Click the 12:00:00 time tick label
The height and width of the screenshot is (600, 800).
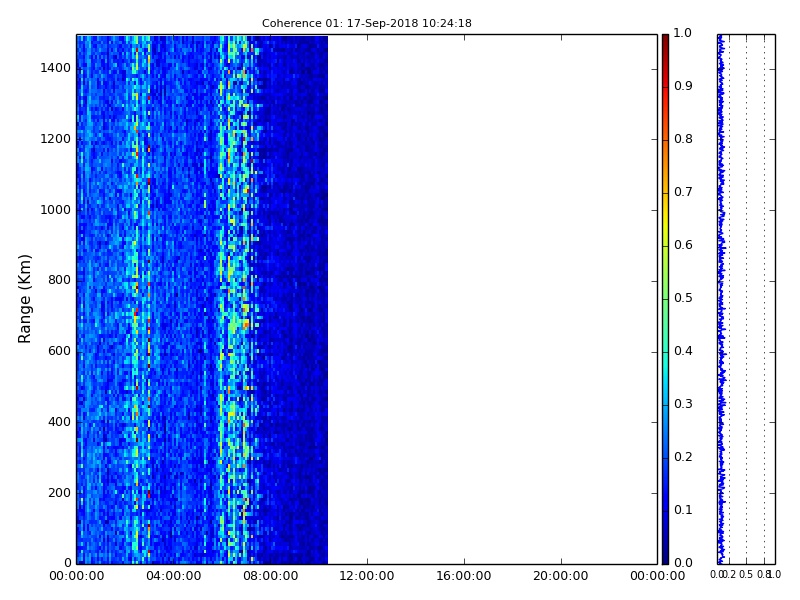367,576
